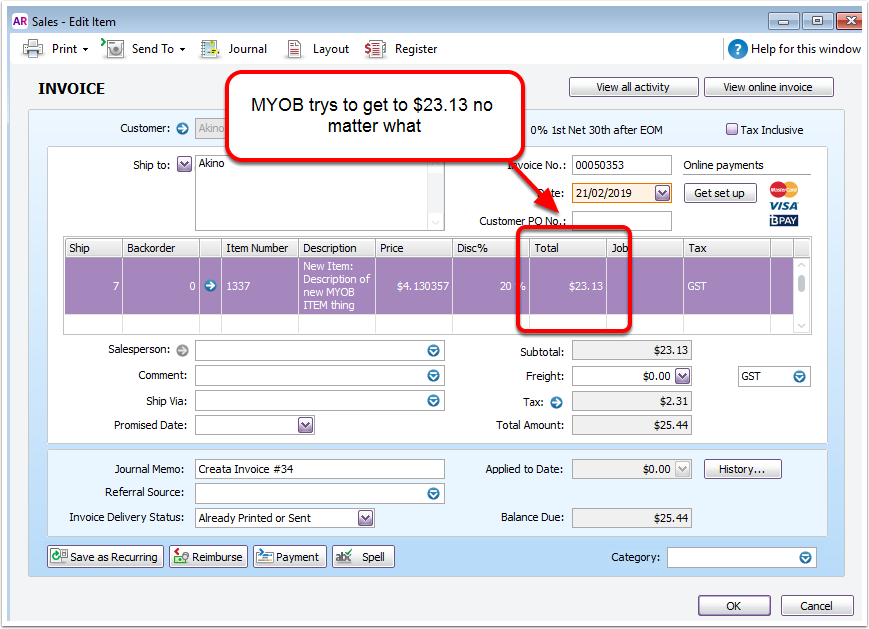This screenshot has height=629, width=869.
Task: Open the Print menu label
Action: (65, 49)
